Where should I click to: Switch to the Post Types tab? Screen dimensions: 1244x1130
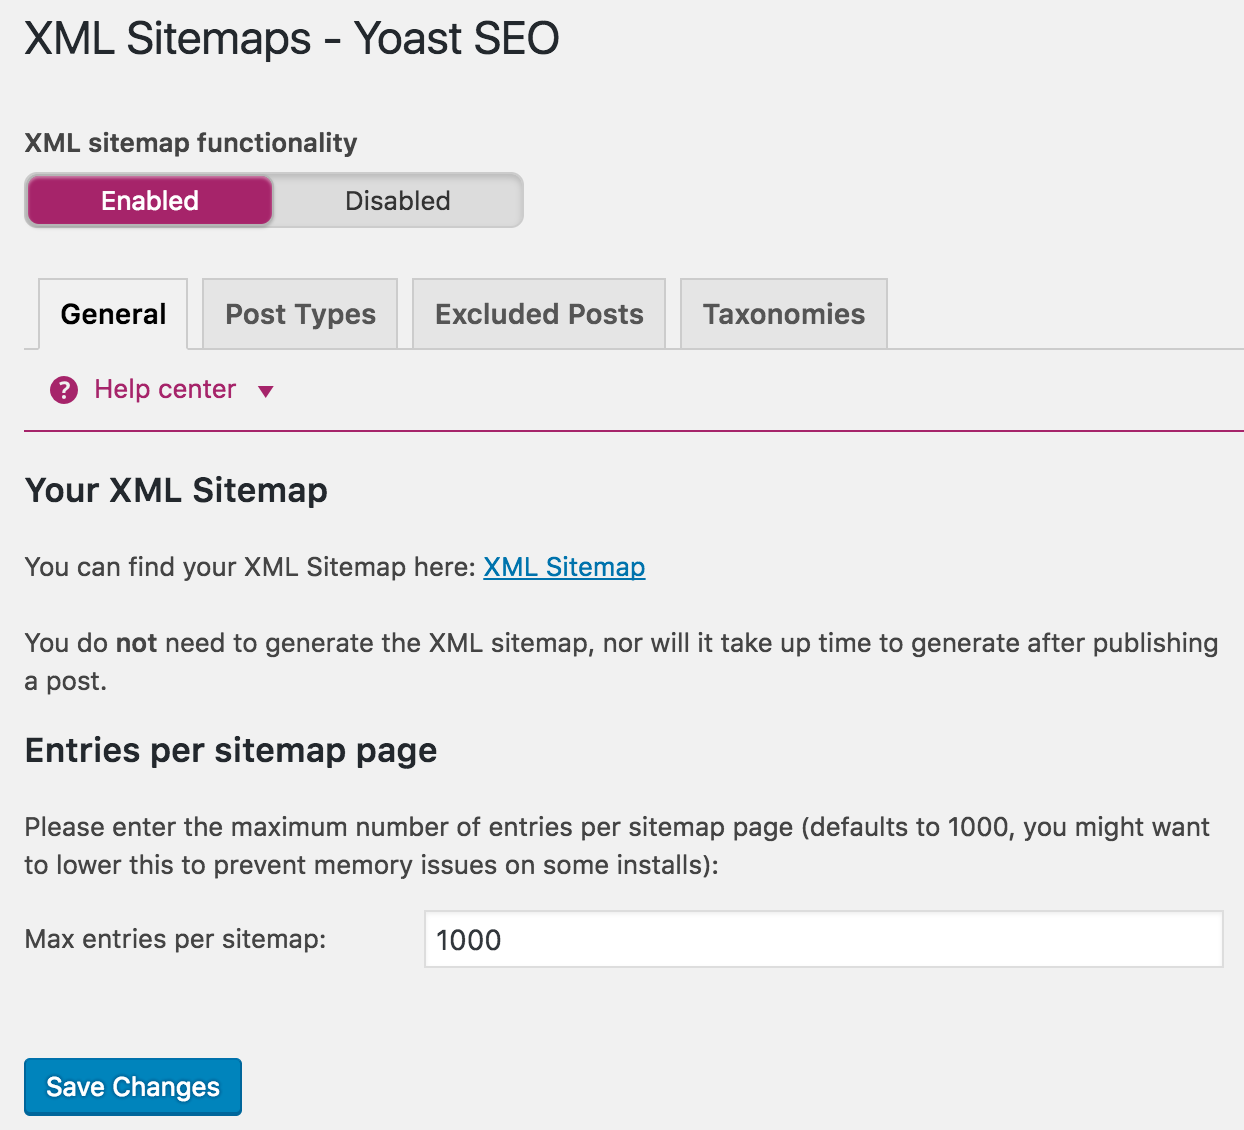(x=299, y=313)
